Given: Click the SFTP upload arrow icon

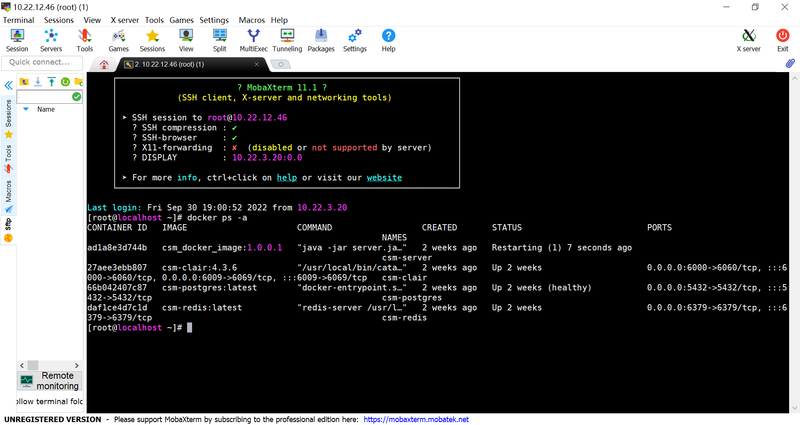Looking at the screenshot, I should point(52,82).
